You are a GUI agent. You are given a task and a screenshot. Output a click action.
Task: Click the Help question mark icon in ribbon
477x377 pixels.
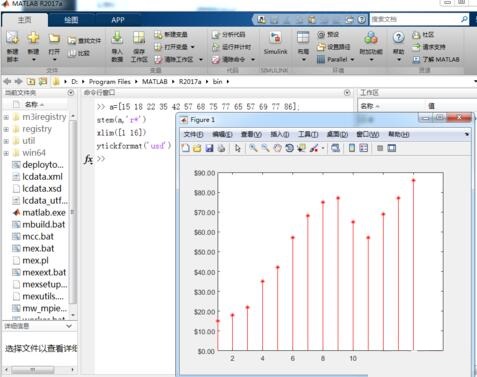pos(398,37)
